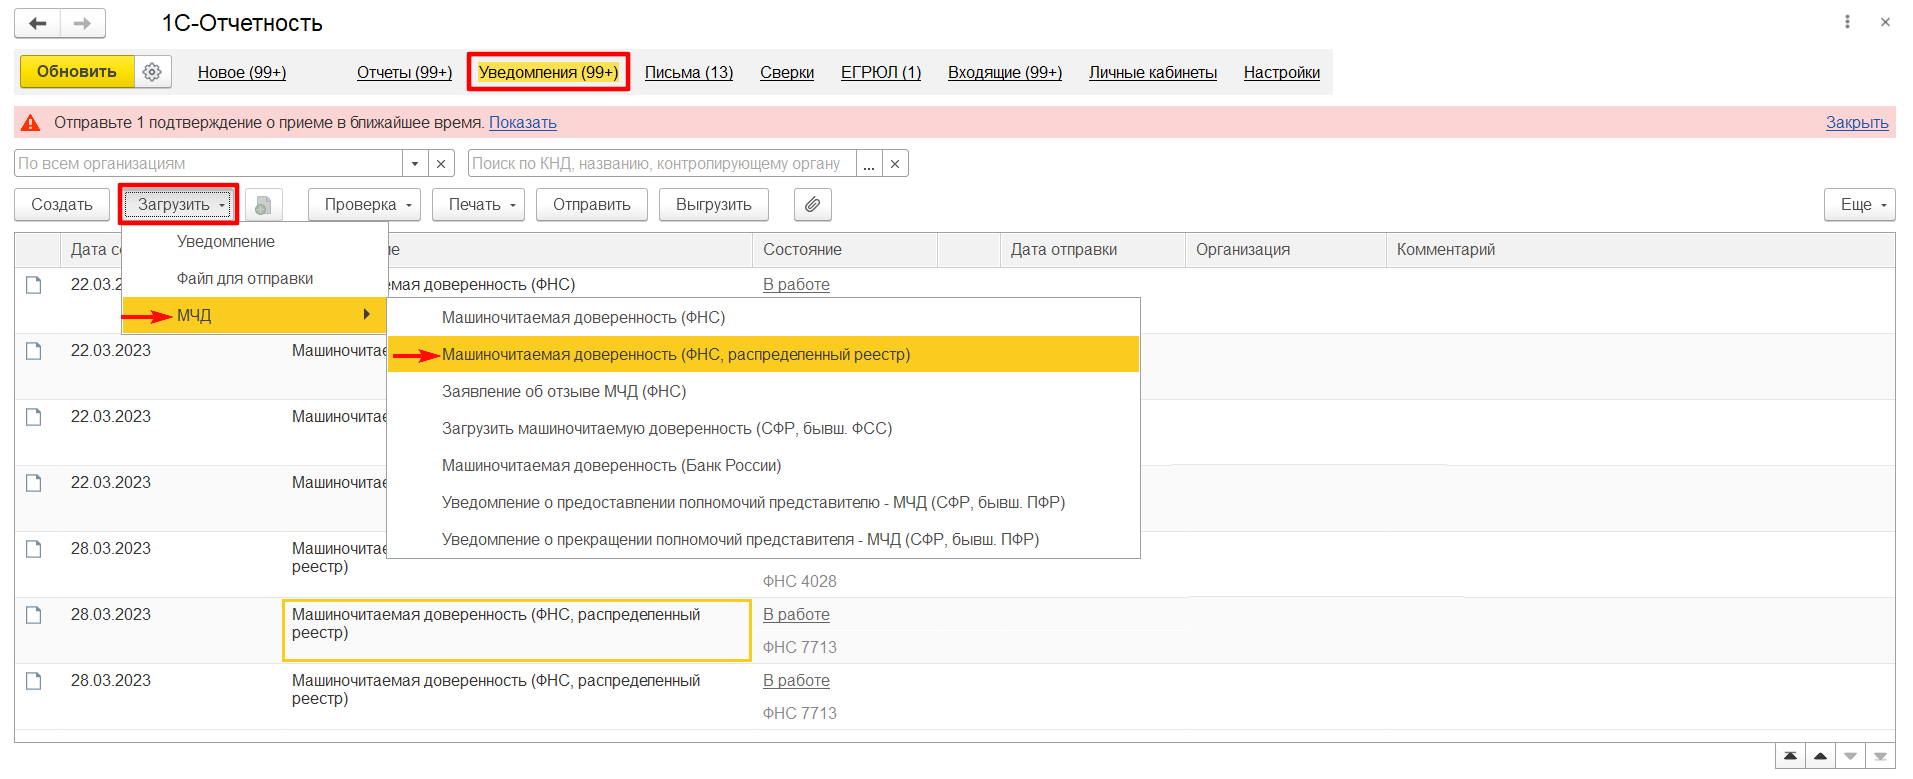The image size is (1913, 779).
Task: Open the Сверки tab
Action: (x=787, y=72)
